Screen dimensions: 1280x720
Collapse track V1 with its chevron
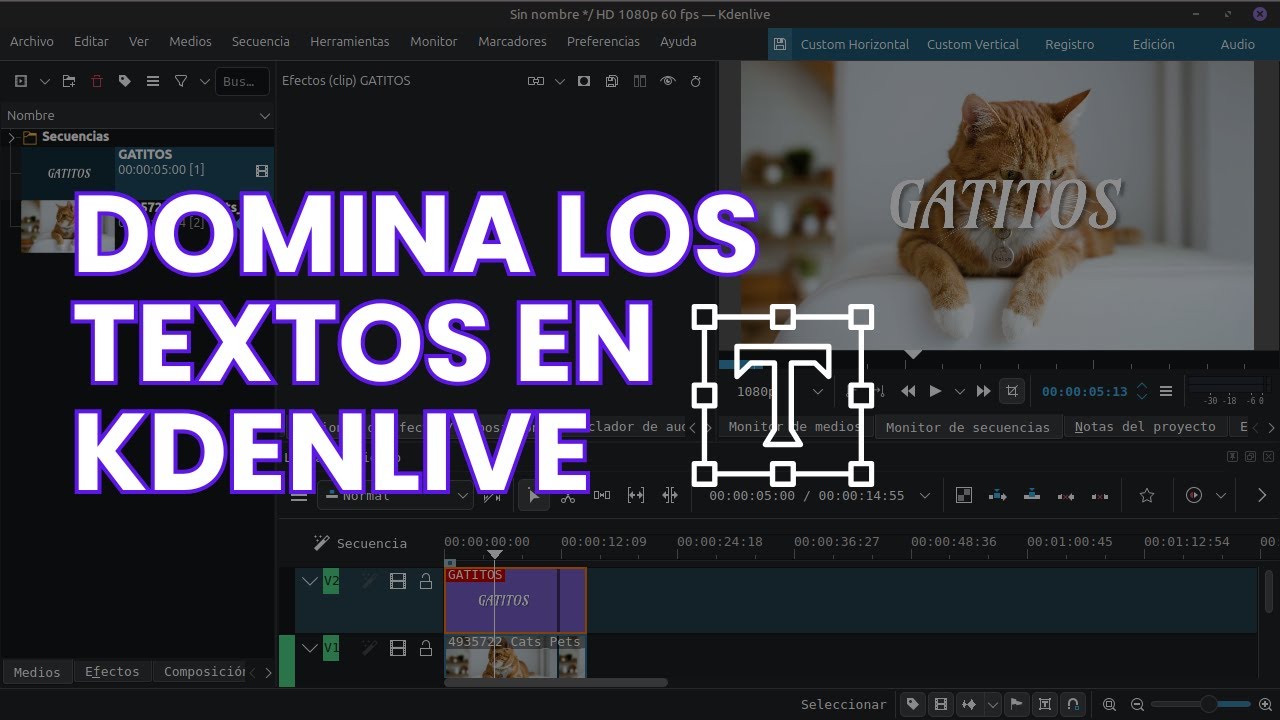click(x=310, y=648)
